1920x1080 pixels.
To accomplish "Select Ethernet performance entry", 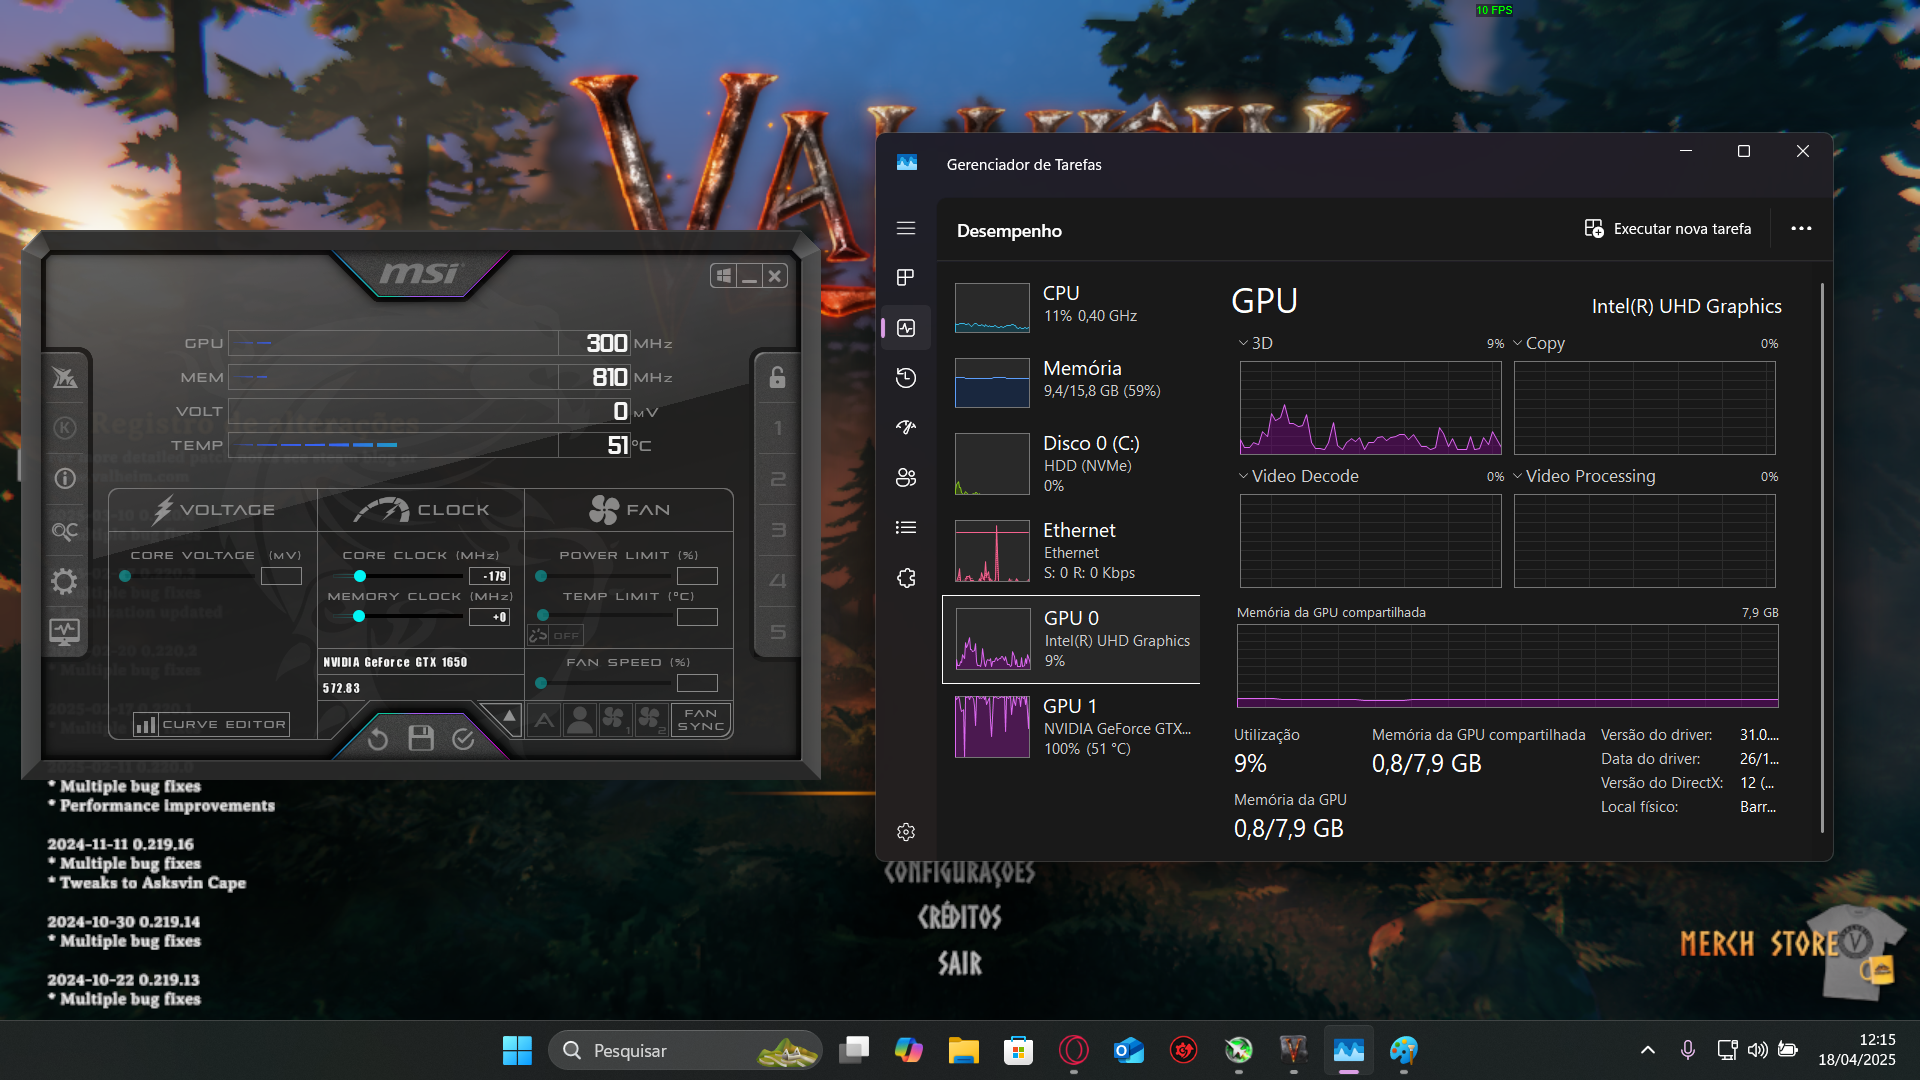I will [1071, 551].
